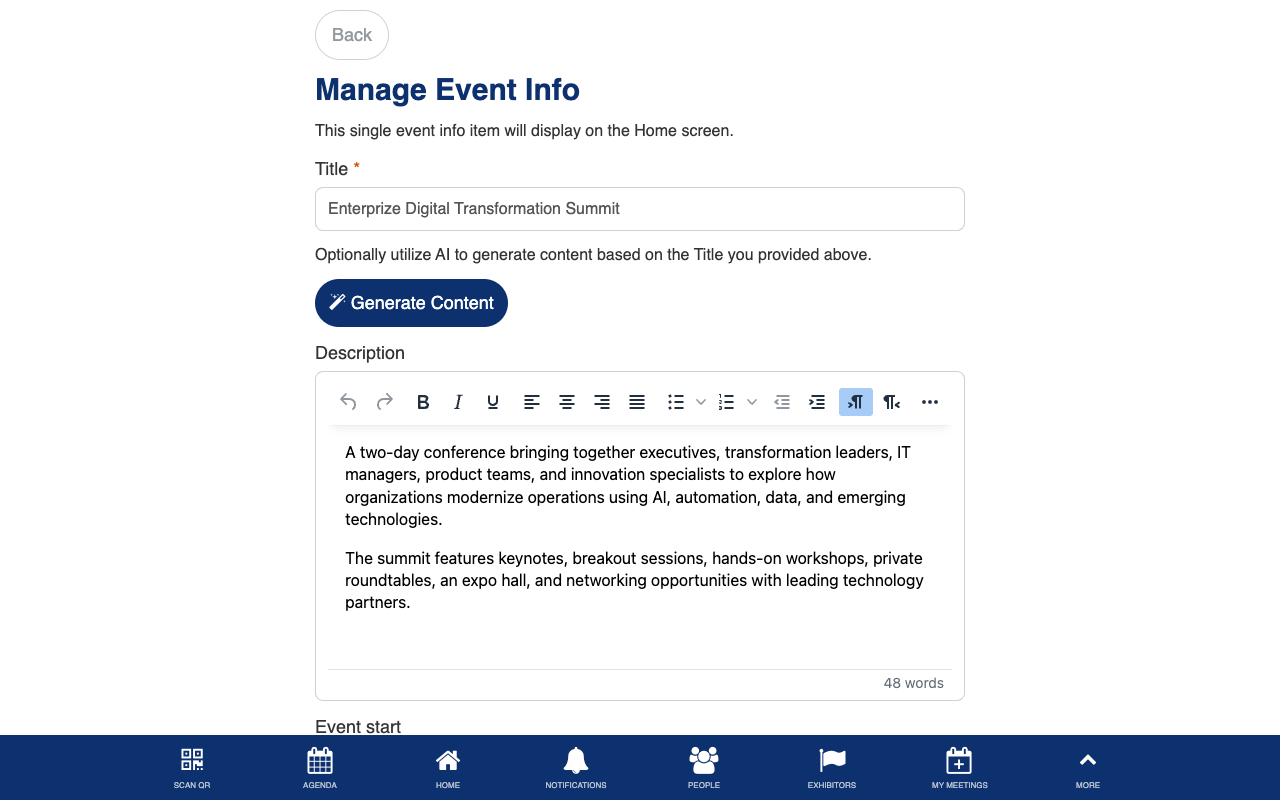The width and height of the screenshot is (1280, 800).
Task: Open the People section
Action: click(704, 768)
